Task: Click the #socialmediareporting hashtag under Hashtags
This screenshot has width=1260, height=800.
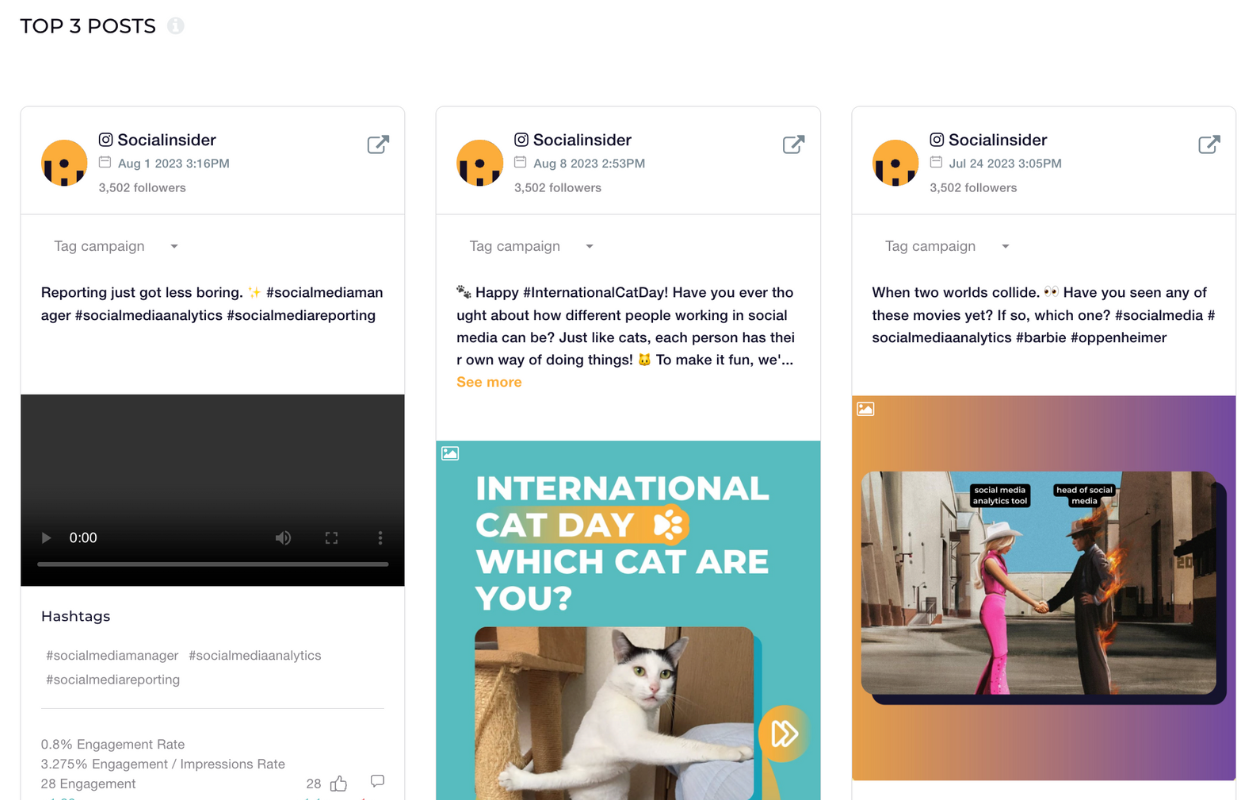Action: point(113,680)
